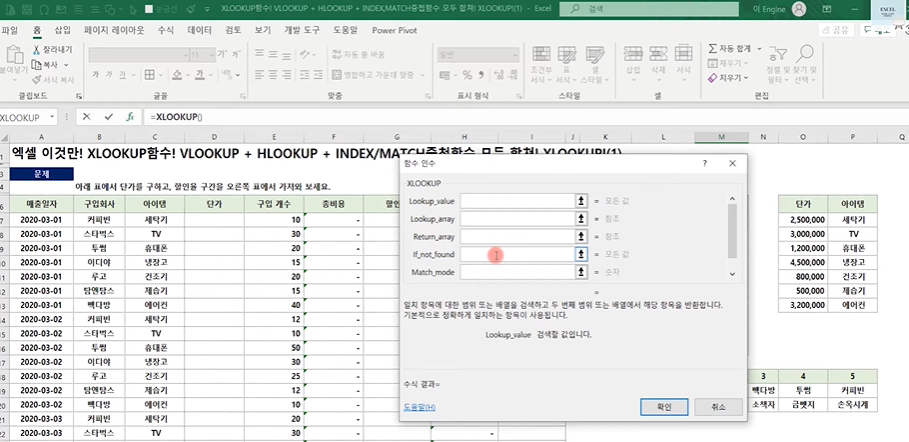
Task: Click the If_not_found input field
Action: (x=517, y=254)
